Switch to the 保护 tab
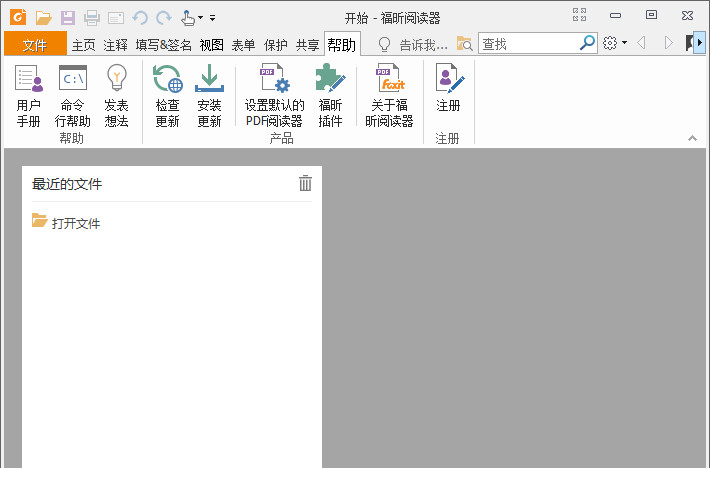 [x=276, y=45]
